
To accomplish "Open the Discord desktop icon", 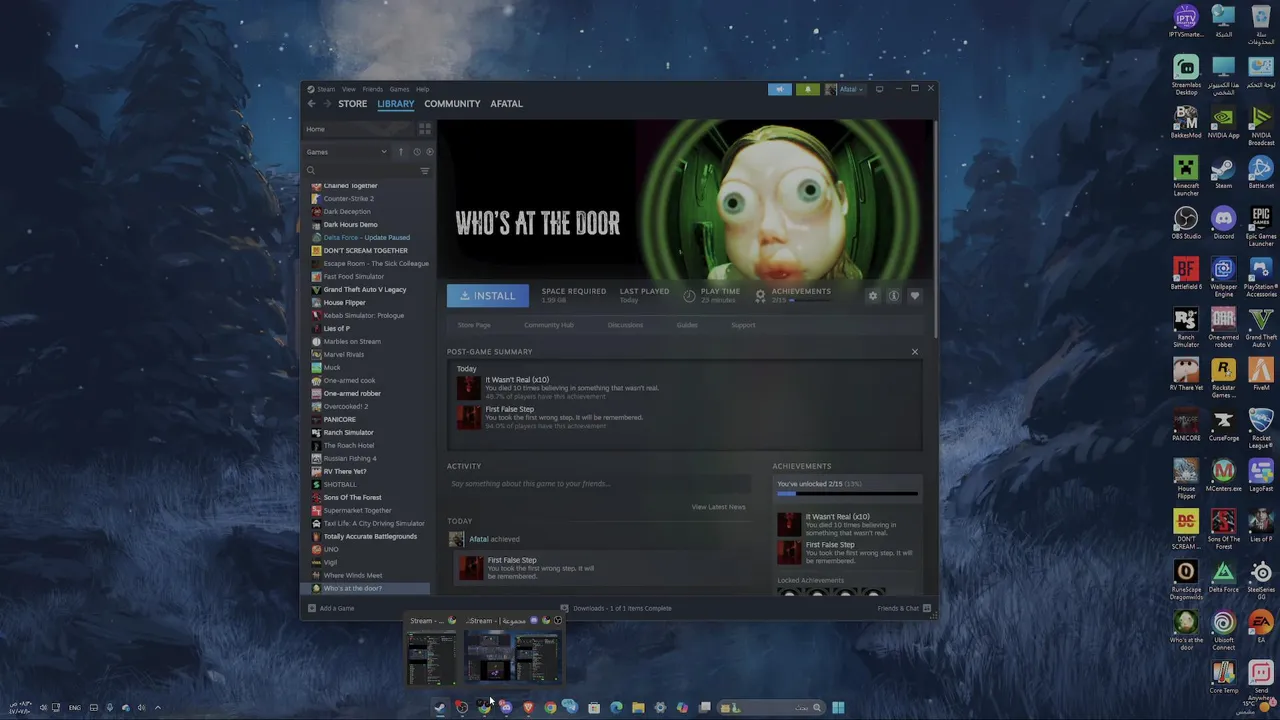I will click(1223, 223).
